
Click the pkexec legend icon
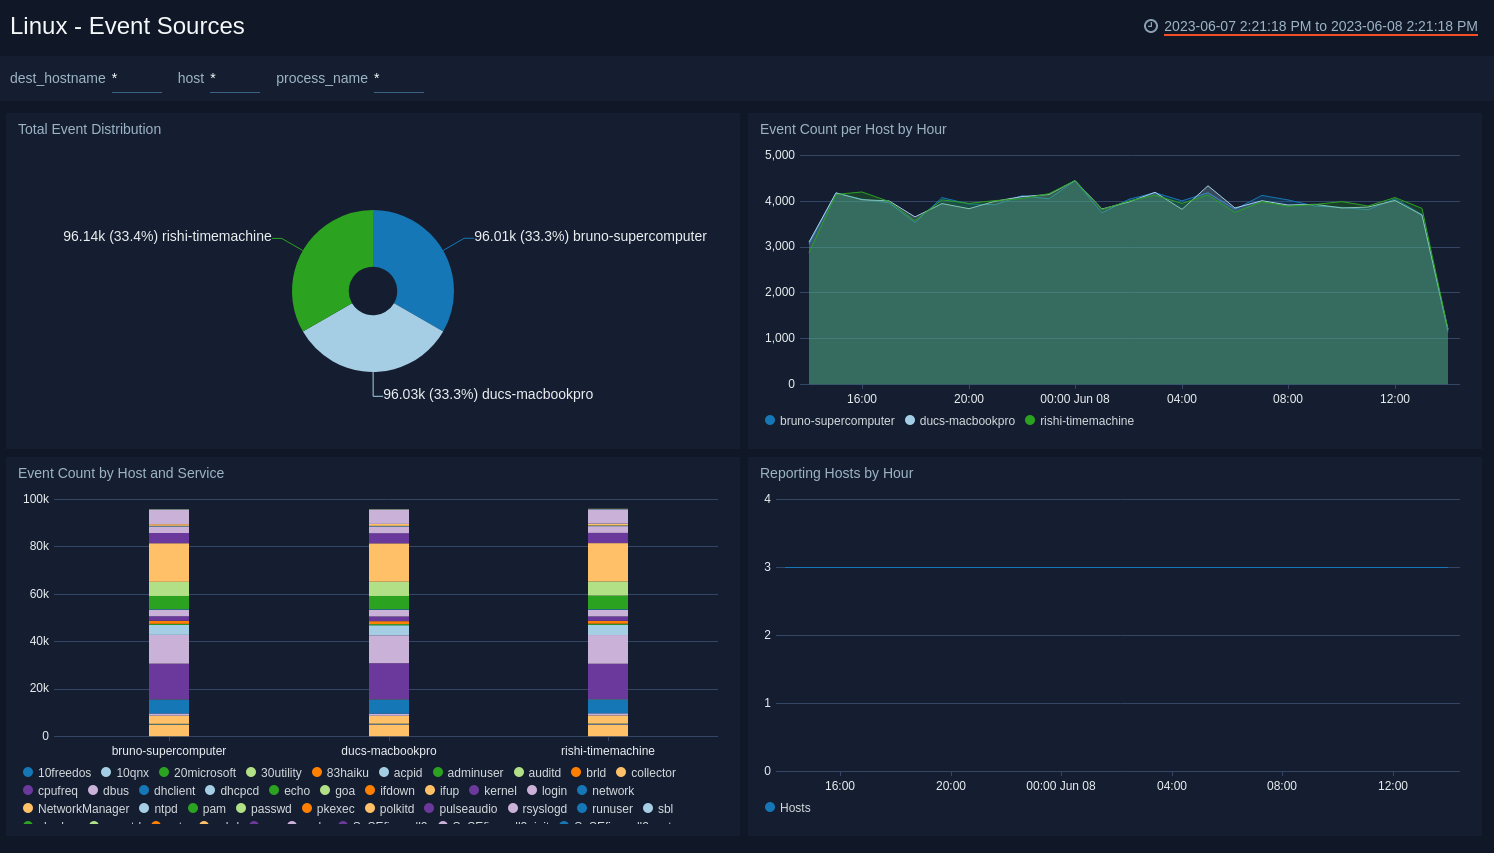(x=307, y=808)
